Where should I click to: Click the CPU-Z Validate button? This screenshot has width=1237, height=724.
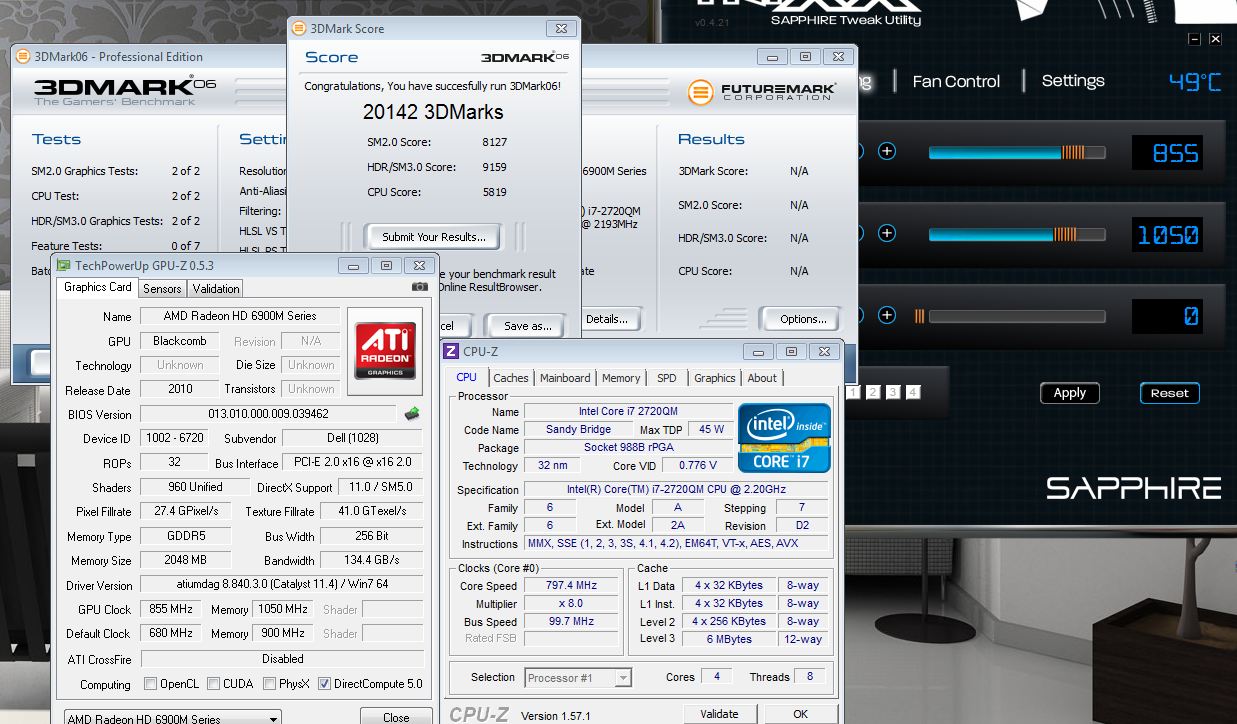[x=719, y=714]
